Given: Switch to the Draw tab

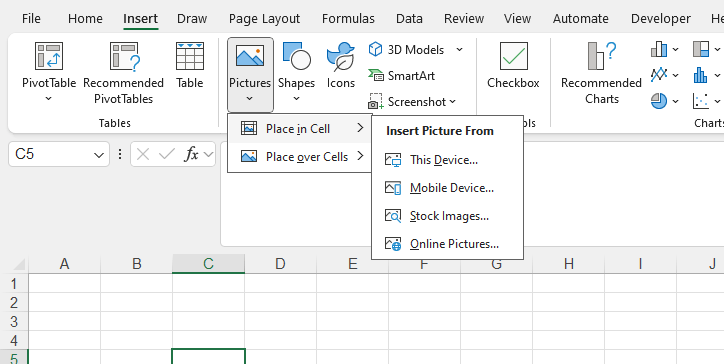Looking at the screenshot, I should (192, 18).
